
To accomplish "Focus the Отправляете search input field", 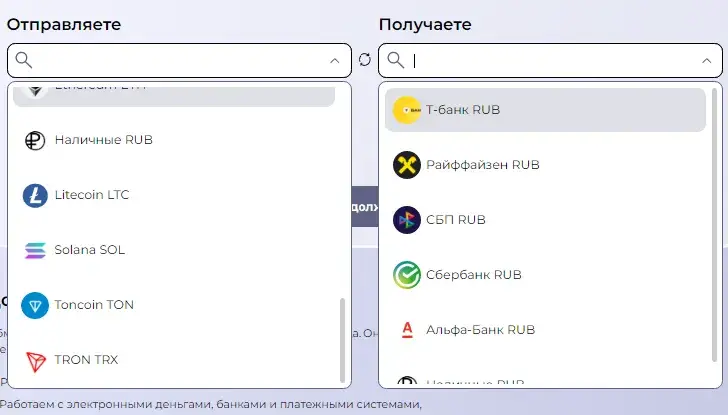I will 179,60.
